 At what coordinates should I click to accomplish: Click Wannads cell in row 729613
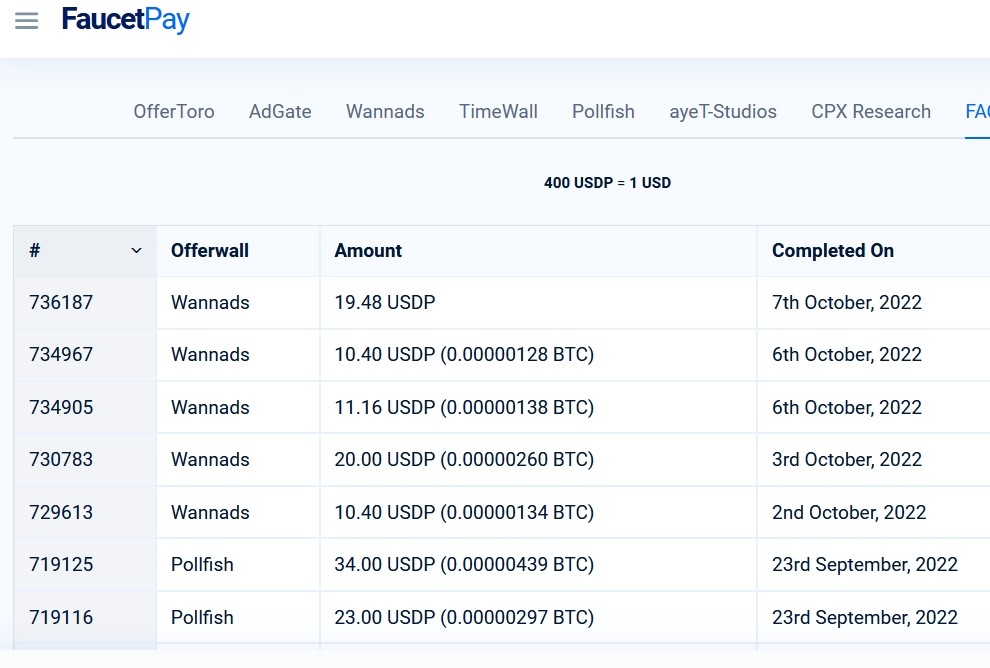pos(210,512)
